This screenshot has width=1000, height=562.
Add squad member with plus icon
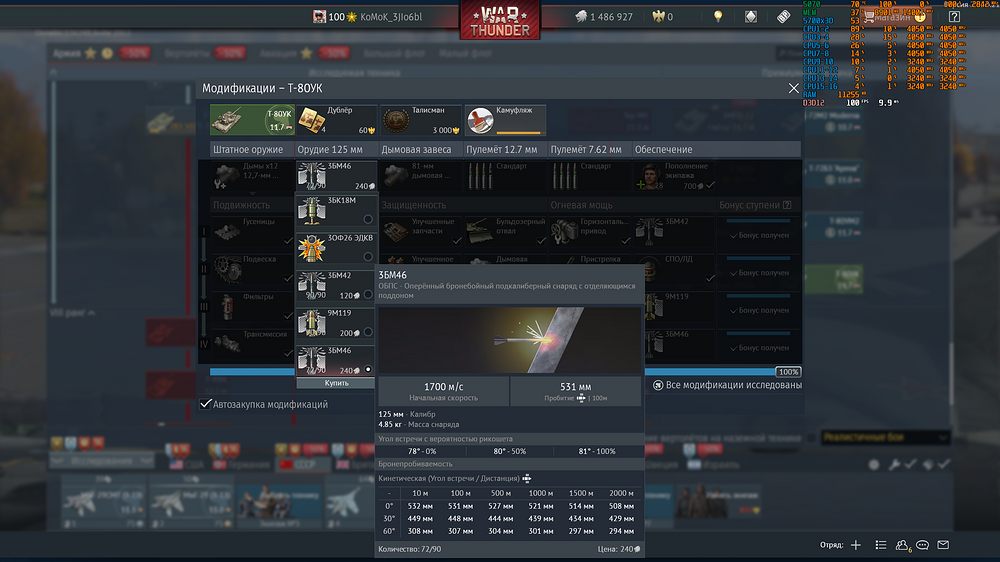(856, 545)
